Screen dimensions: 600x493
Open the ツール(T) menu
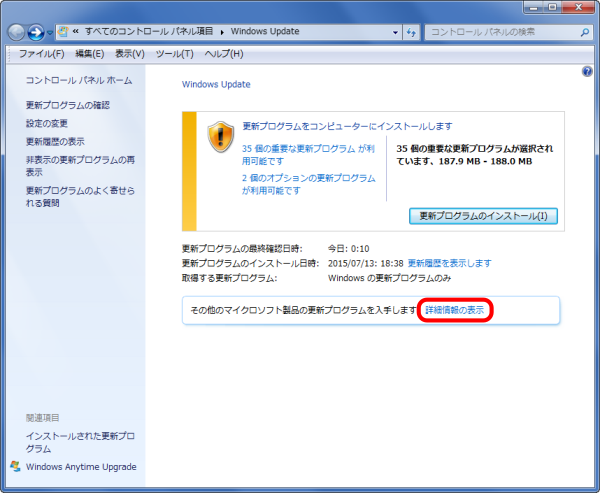coord(174,54)
